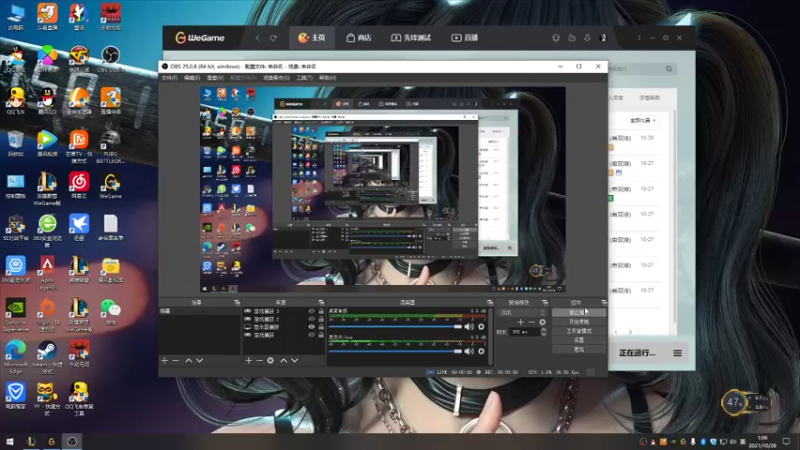
Task: Click WeGame refresh icon
Action: click(273, 38)
